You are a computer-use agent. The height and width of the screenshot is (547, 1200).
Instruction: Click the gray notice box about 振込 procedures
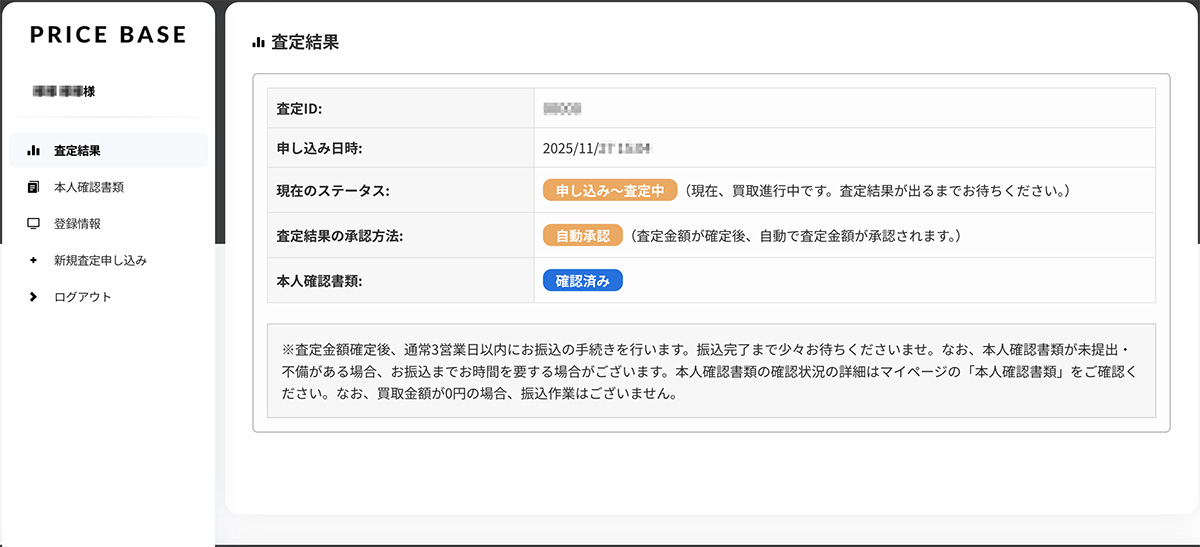711,370
